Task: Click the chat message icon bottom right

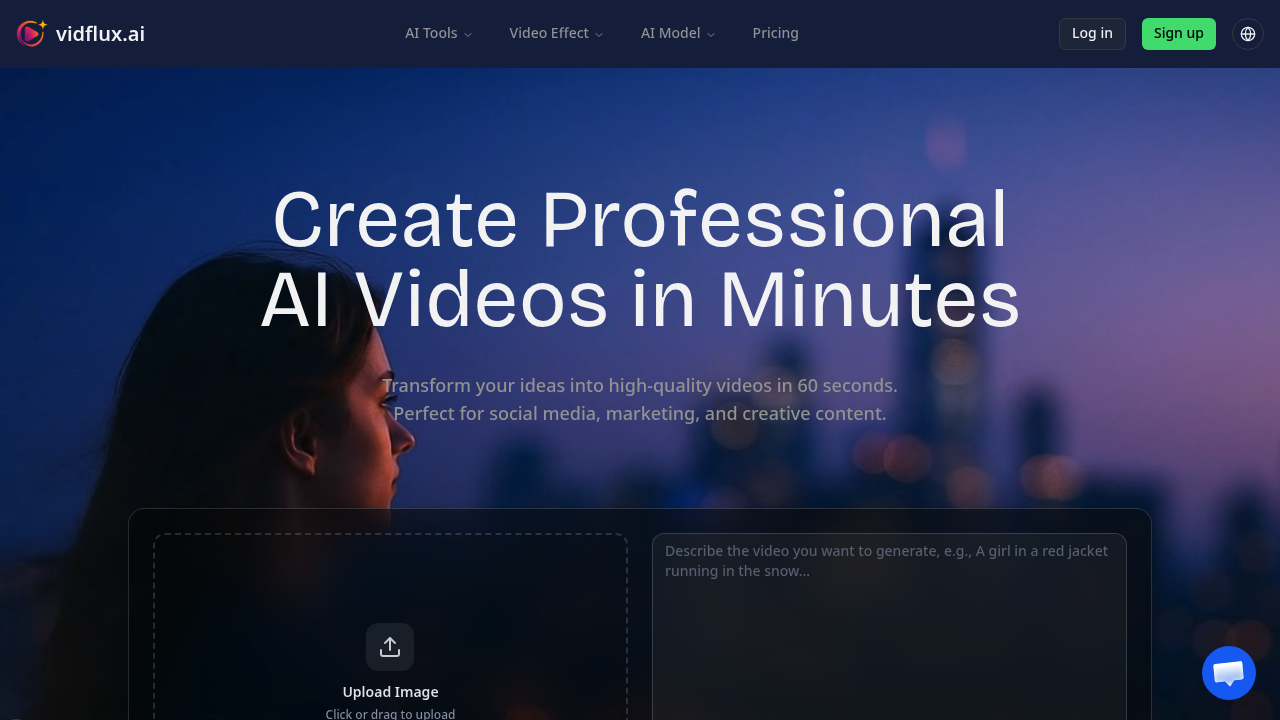Action: [x=1228, y=673]
